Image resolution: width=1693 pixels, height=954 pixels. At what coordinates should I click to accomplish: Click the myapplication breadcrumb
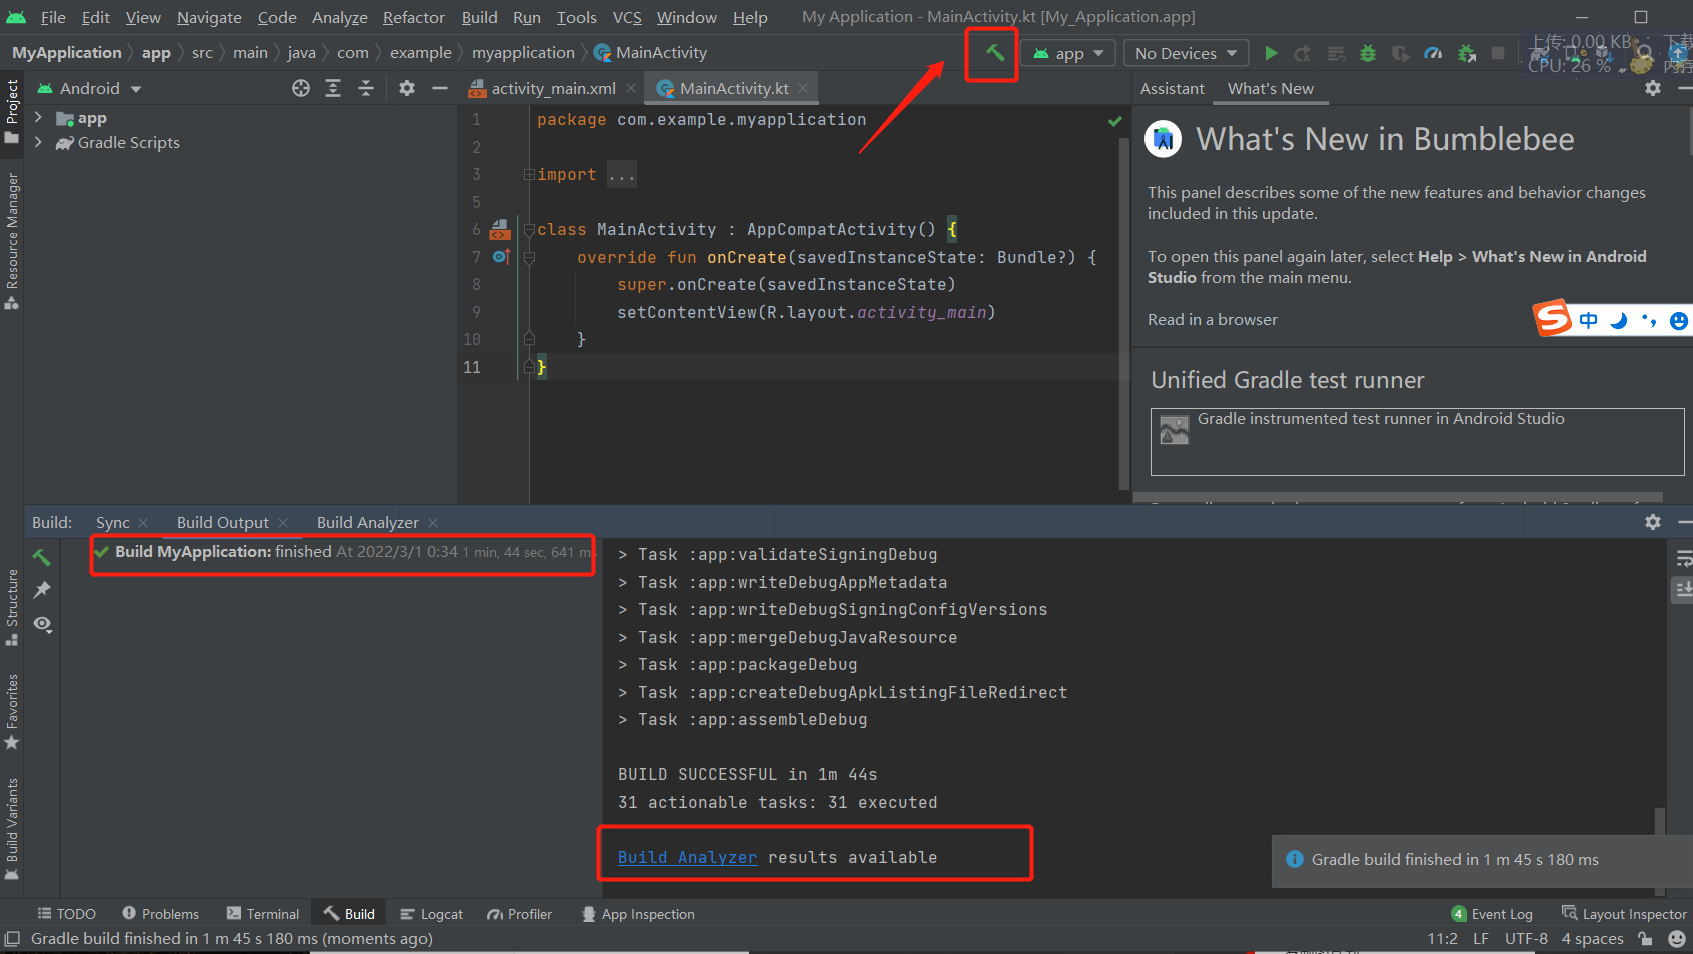[523, 53]
